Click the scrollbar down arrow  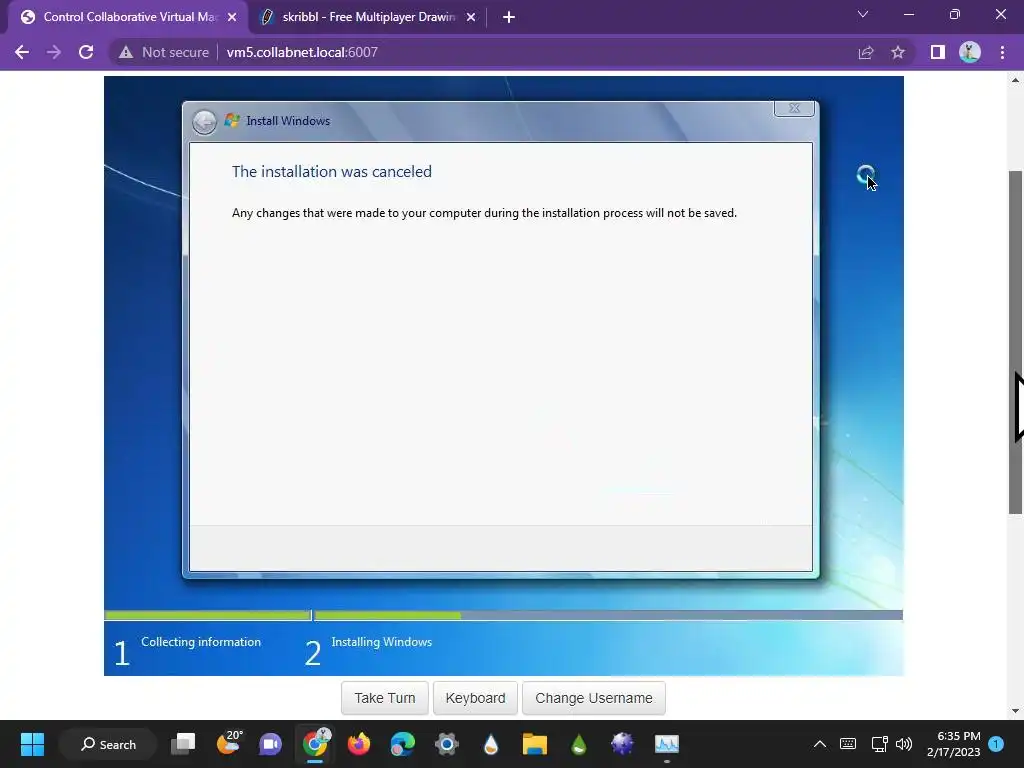pyautogui.click(x=1016, y=711)
